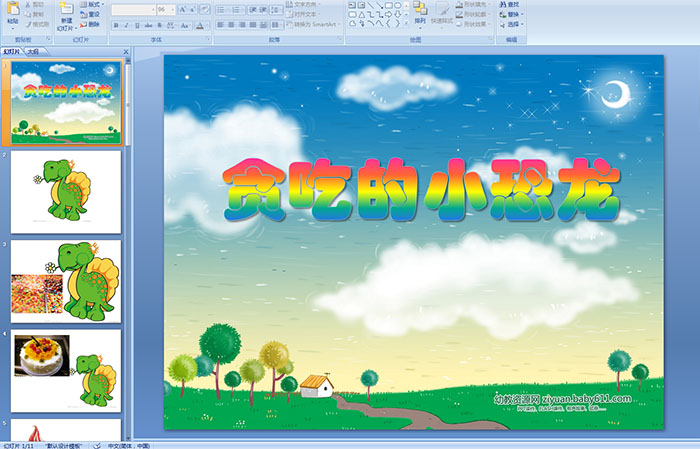Select the Text Box shape icon
This screenshot has height=449, width=700.
(x=352, y=6)
